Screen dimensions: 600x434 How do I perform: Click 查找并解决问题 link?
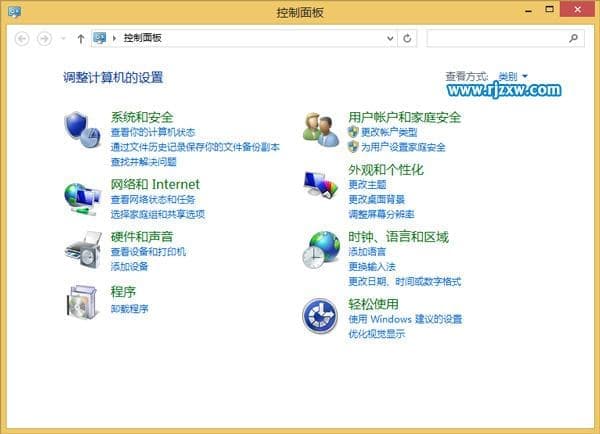point(143,162)
